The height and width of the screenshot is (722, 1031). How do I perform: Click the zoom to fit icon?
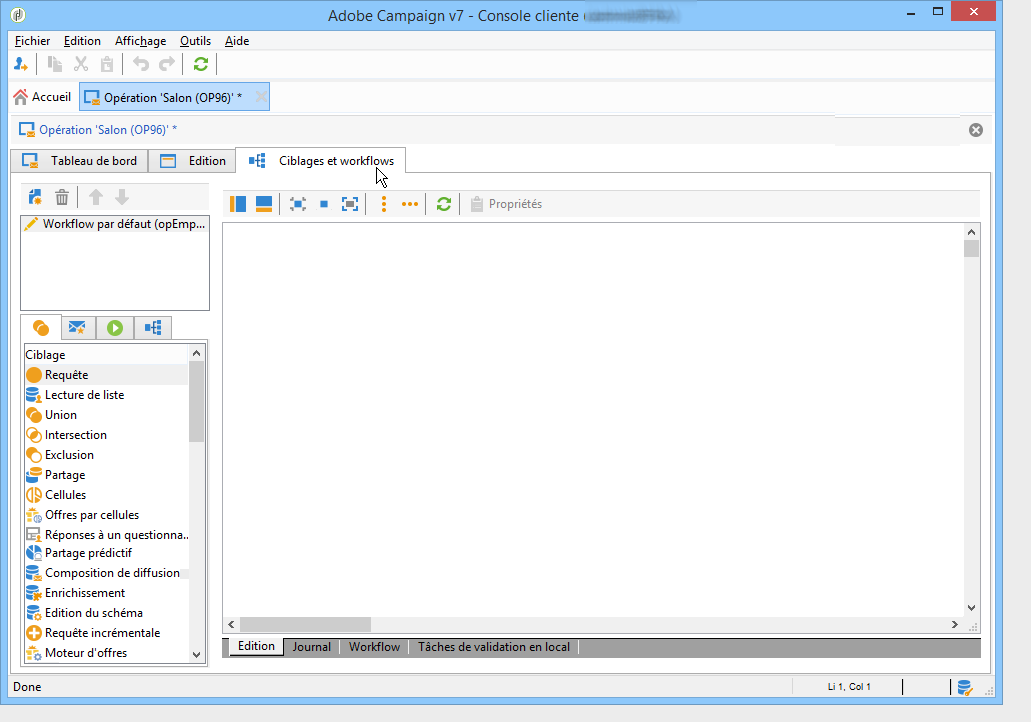click(x=298, y=204)
